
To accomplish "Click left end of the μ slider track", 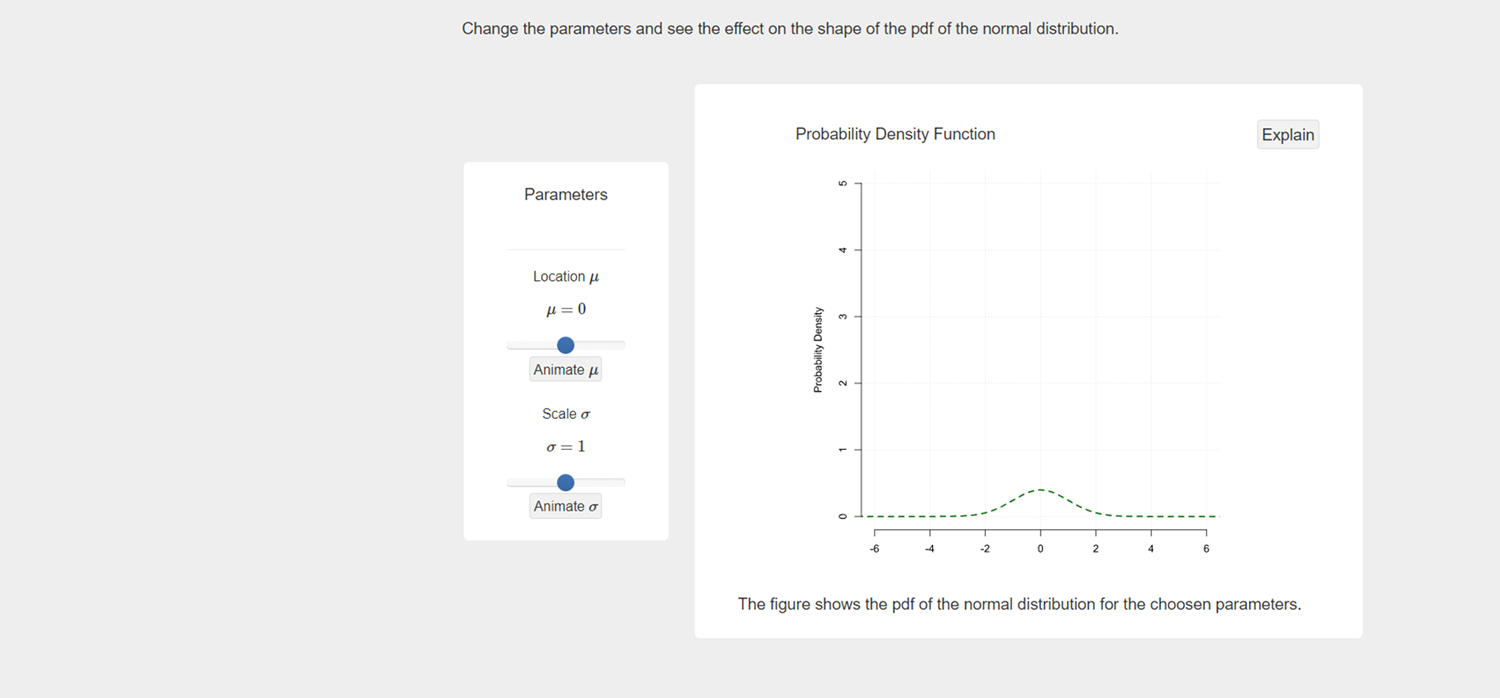I will click(x=510, y=345).
